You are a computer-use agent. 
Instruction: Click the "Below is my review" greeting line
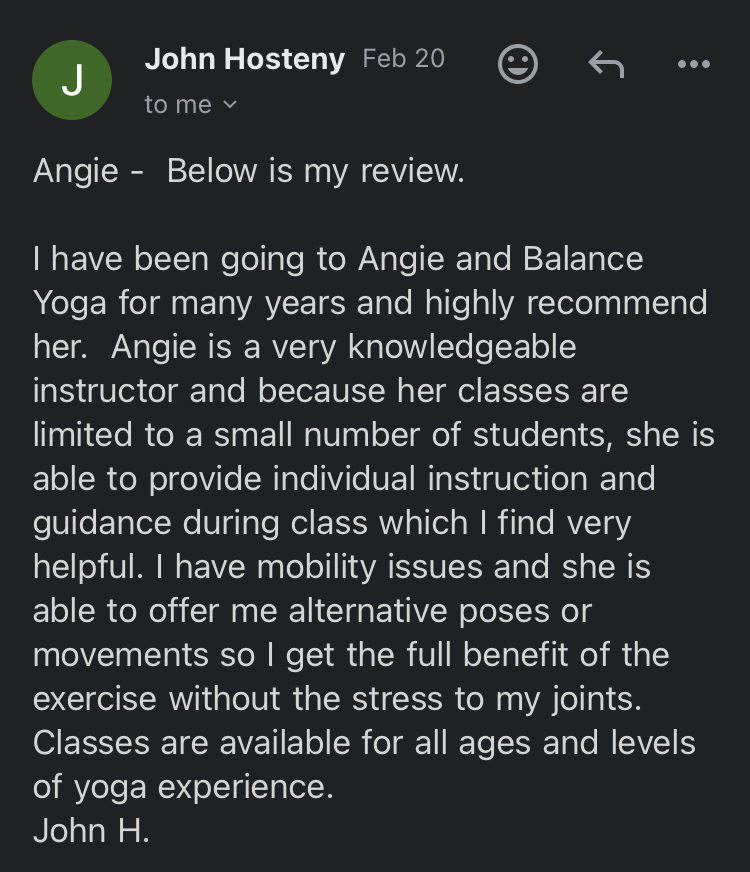pos(315,171)
